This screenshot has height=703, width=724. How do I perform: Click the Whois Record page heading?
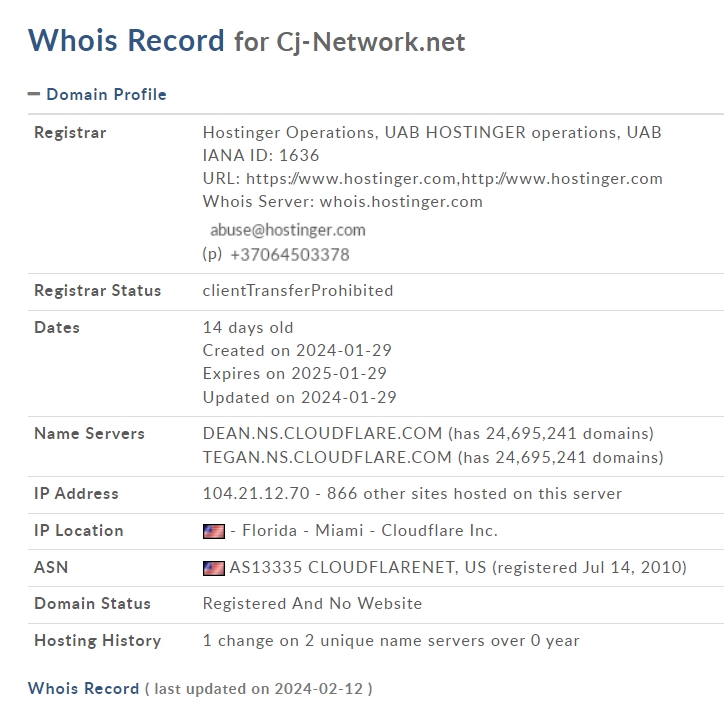pos(126,40)
